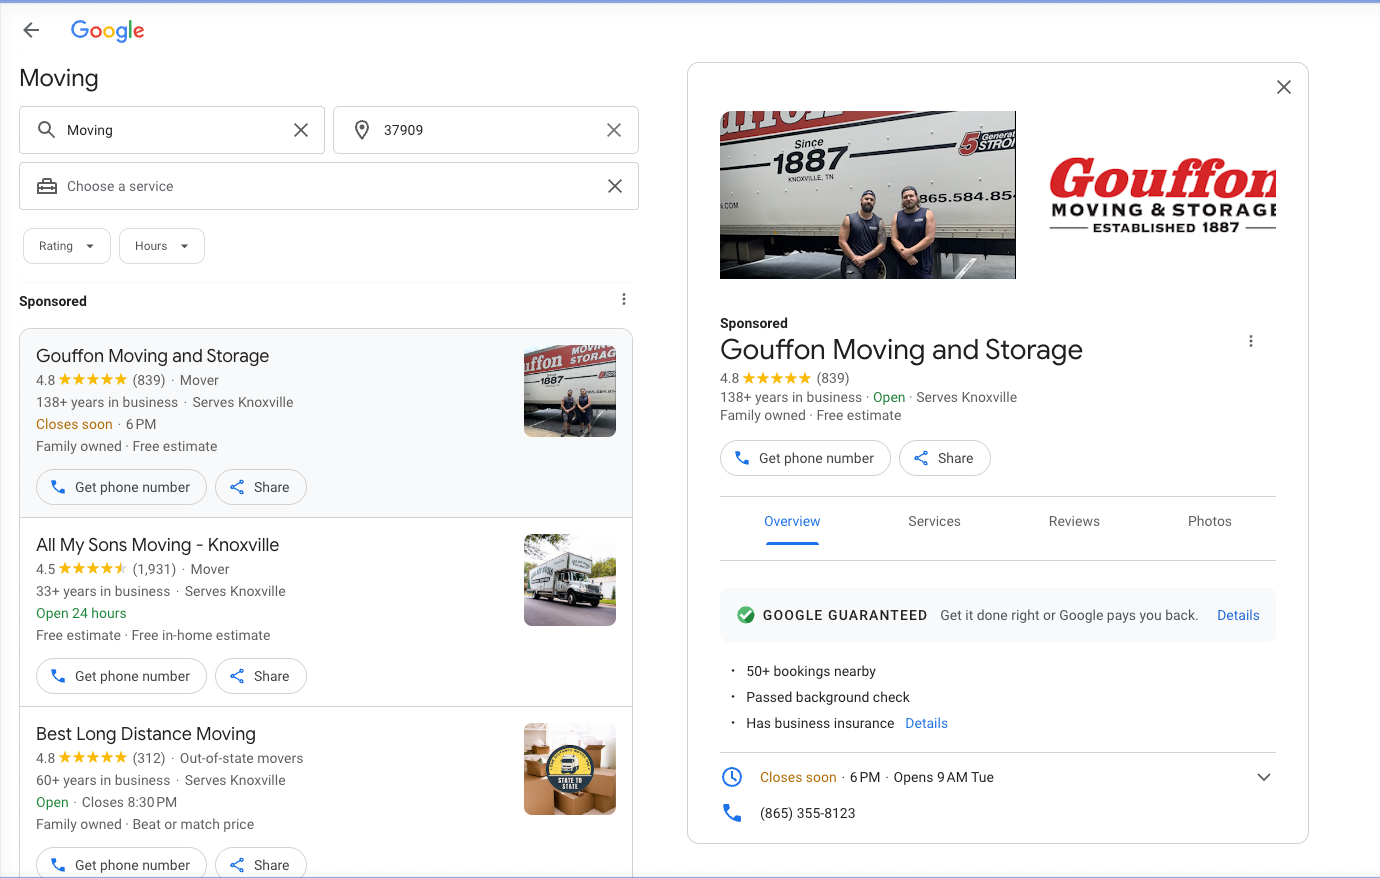Clear the Moving search field
Viewport: 1380px width, 878px height.
(x=301, y=130)
